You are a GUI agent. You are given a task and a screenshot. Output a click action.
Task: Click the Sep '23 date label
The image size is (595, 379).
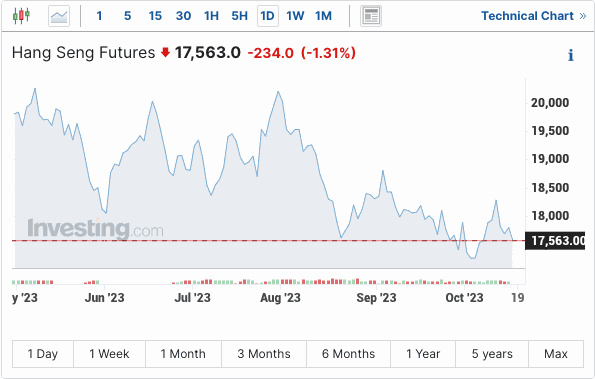pyautogui.click(x=376, y=298)
